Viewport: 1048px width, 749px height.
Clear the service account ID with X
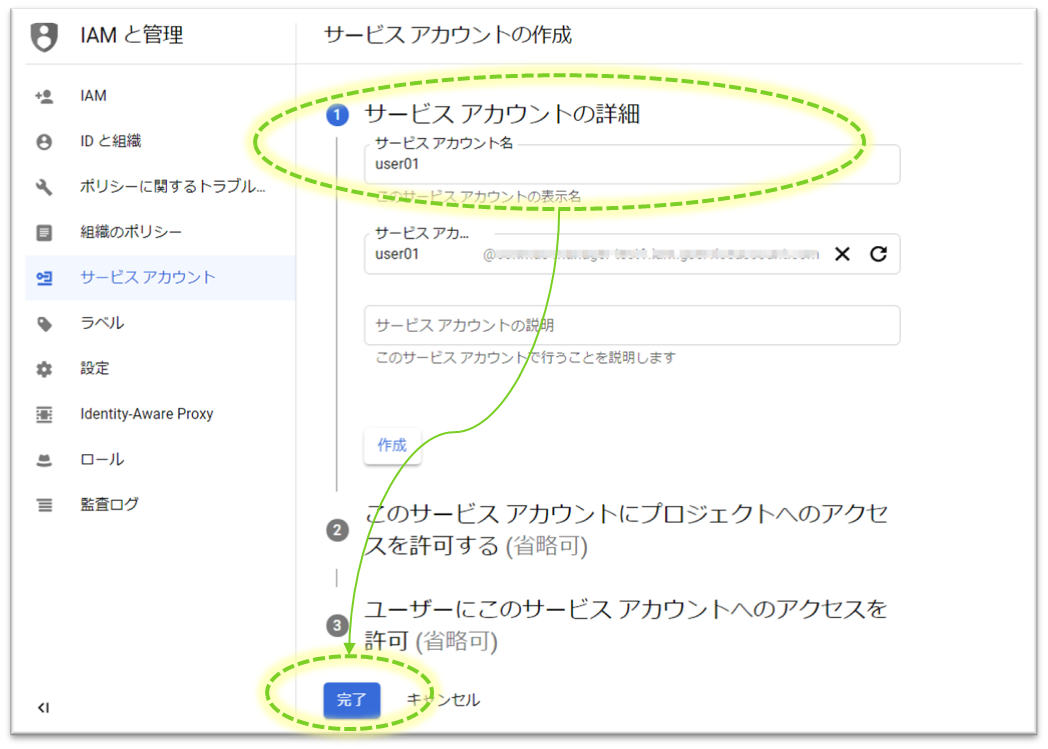point(842,254)
